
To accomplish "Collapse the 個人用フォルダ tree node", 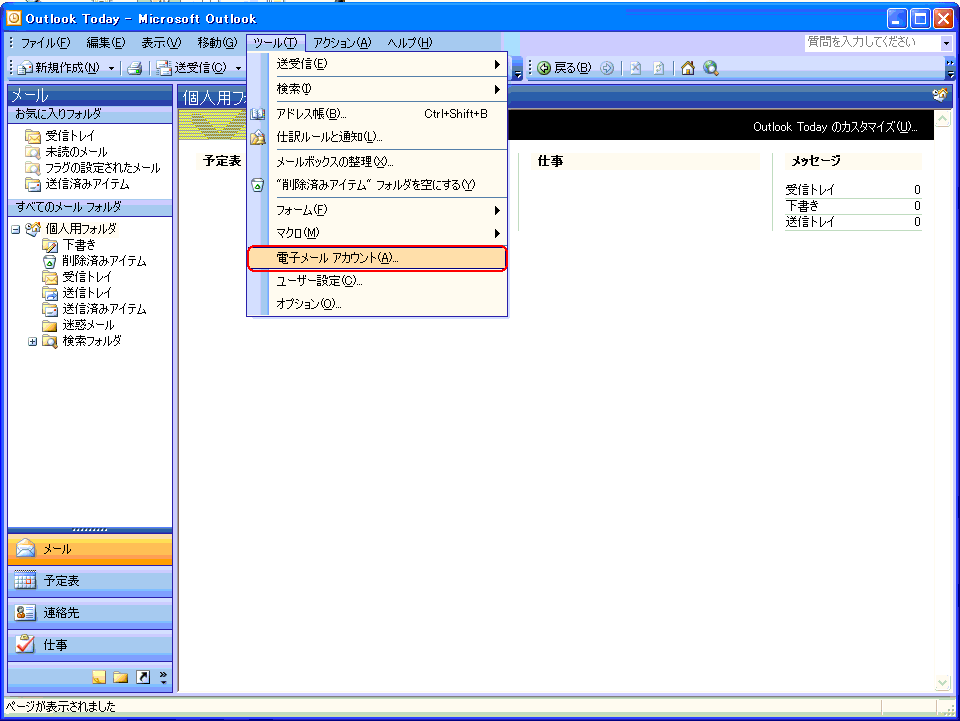I will coord(15,230).
